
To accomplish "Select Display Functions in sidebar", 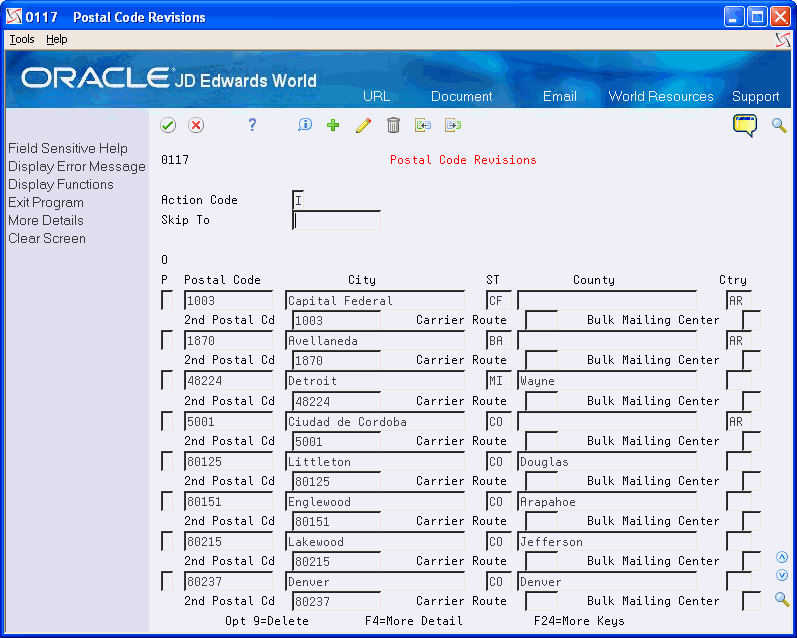I will click(x=60, y=184).
